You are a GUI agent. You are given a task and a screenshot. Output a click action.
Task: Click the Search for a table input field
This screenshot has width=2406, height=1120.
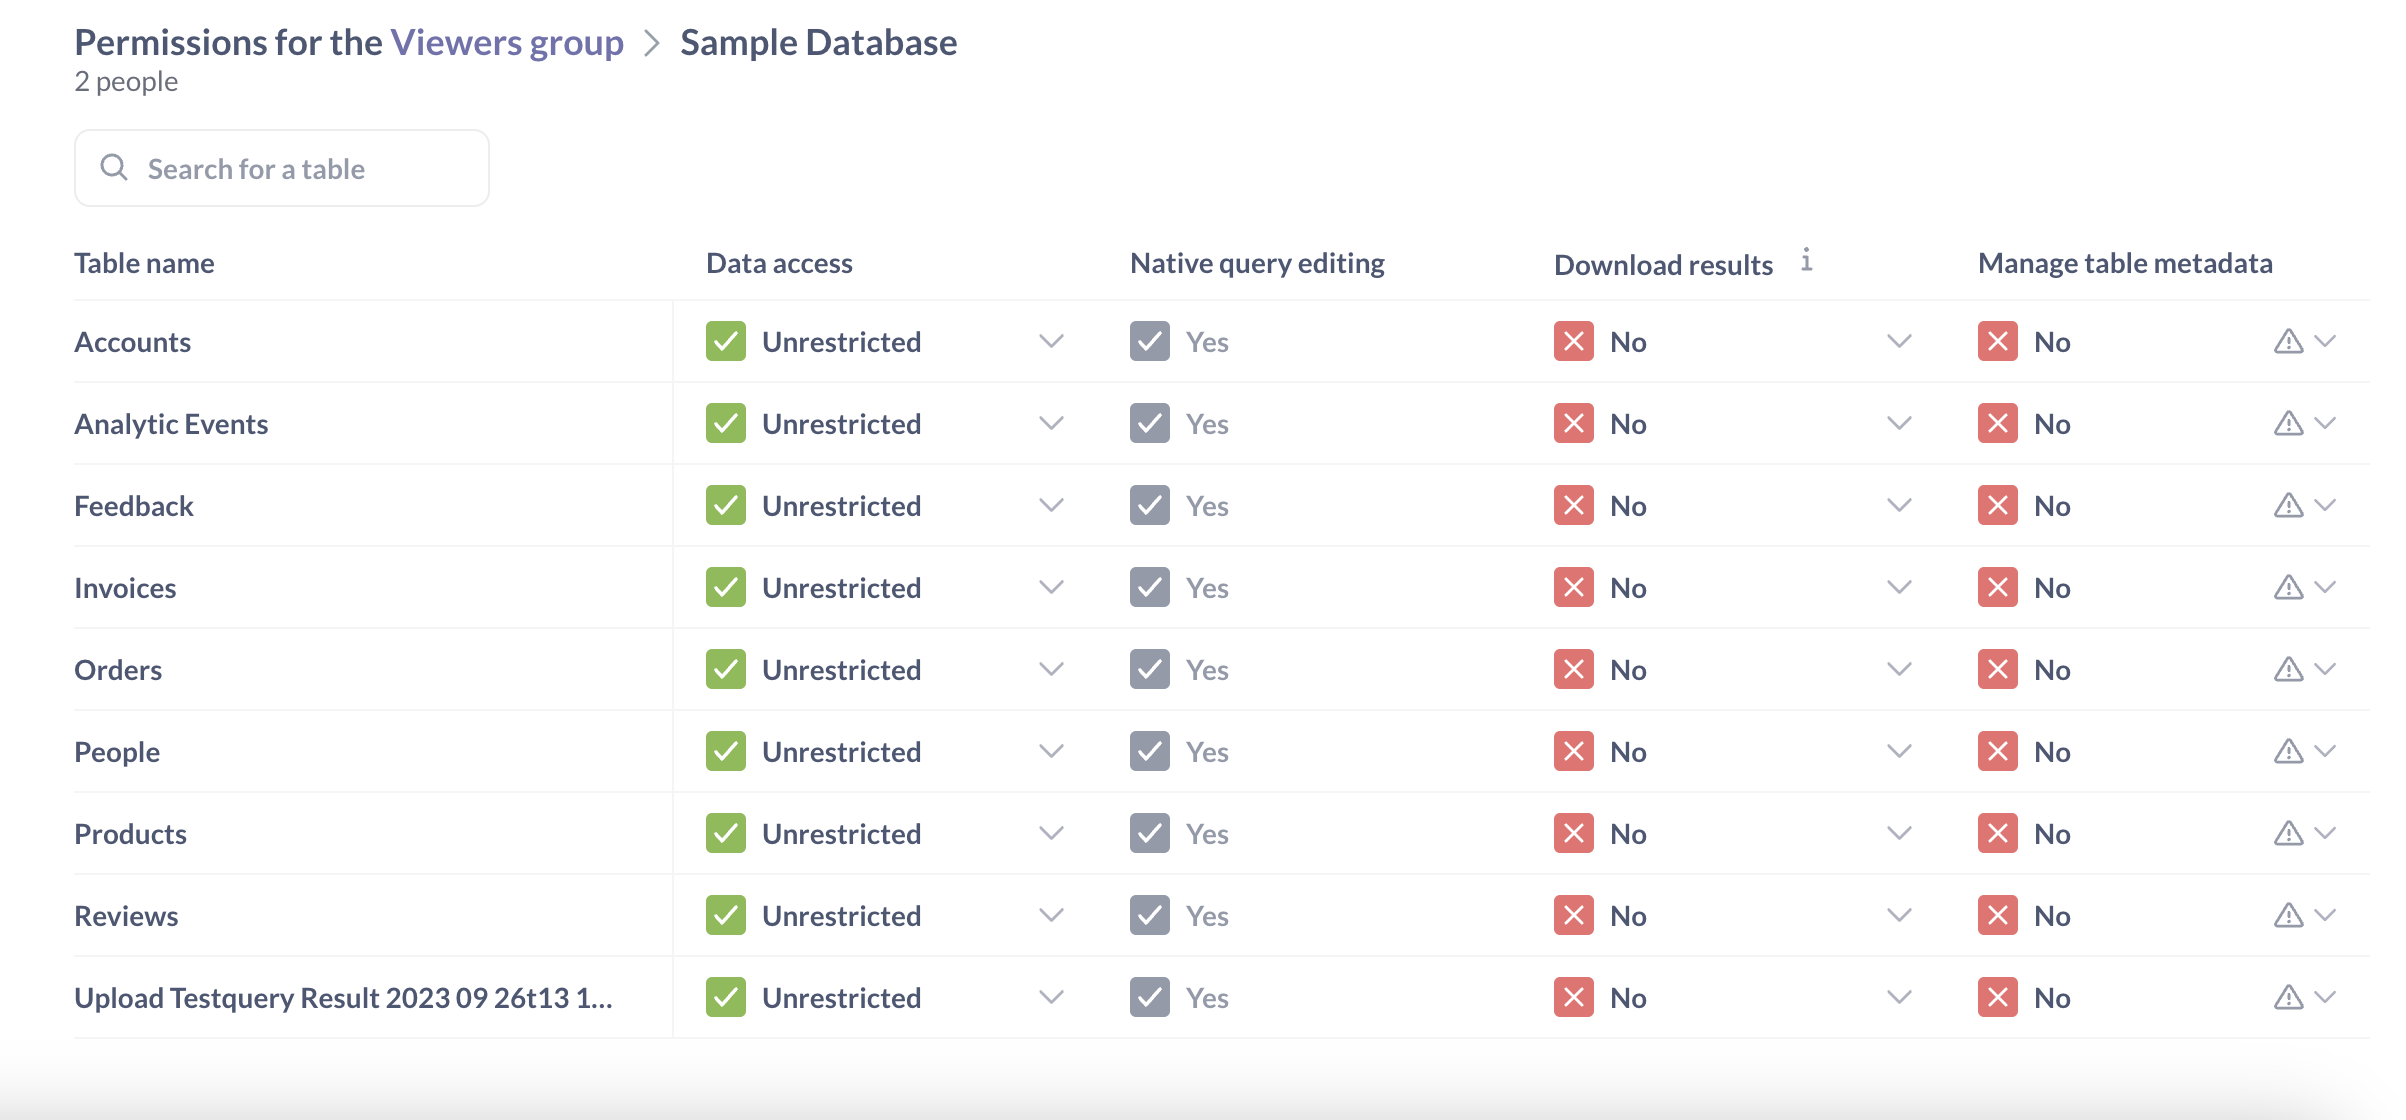(280, 167)
